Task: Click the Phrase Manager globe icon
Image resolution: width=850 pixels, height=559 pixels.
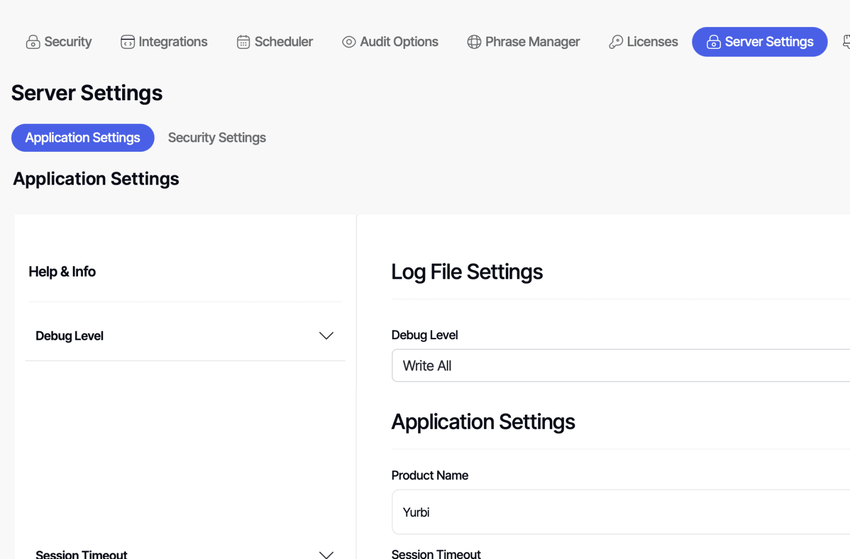Action: 474,42
